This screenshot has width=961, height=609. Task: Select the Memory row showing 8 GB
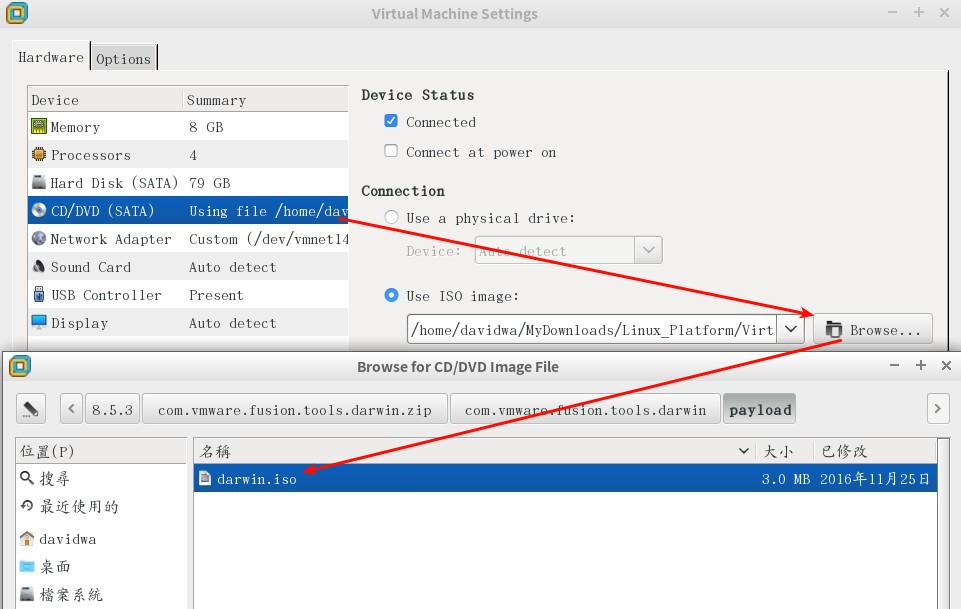188,126
